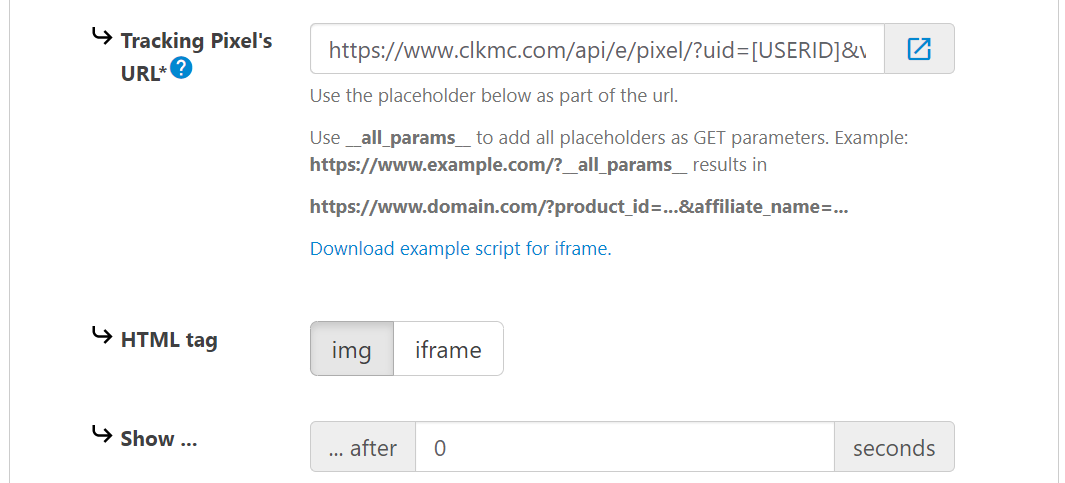This screenshot has width=1065, height=483.
Task: Click the arrow icon before HTML tag
Action: point(101,335)
